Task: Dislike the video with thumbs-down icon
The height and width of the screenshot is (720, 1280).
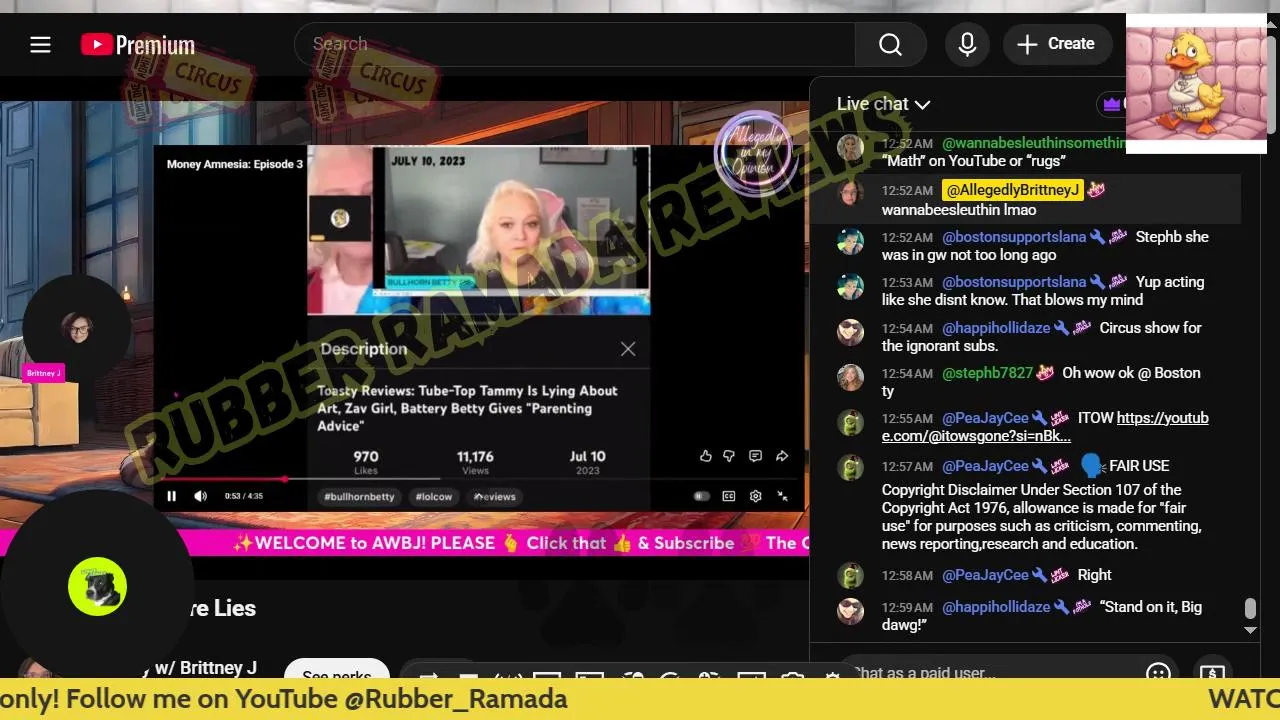Action: 729,456
